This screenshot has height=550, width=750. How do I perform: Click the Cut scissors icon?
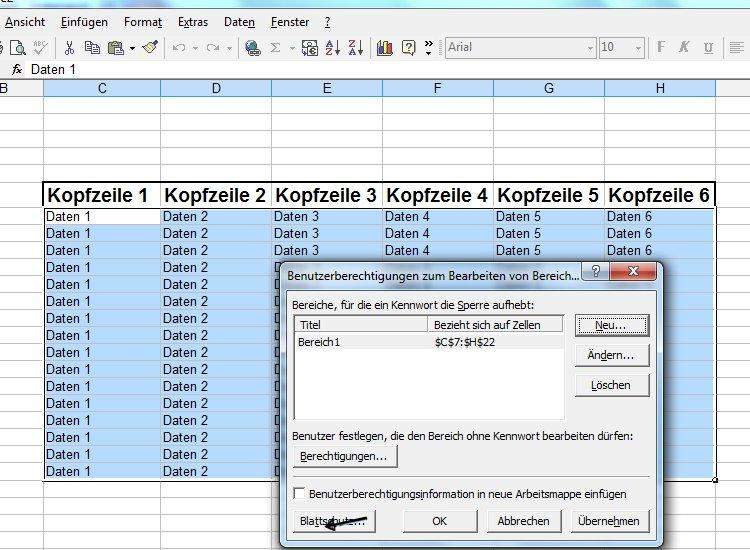[69, 47]
